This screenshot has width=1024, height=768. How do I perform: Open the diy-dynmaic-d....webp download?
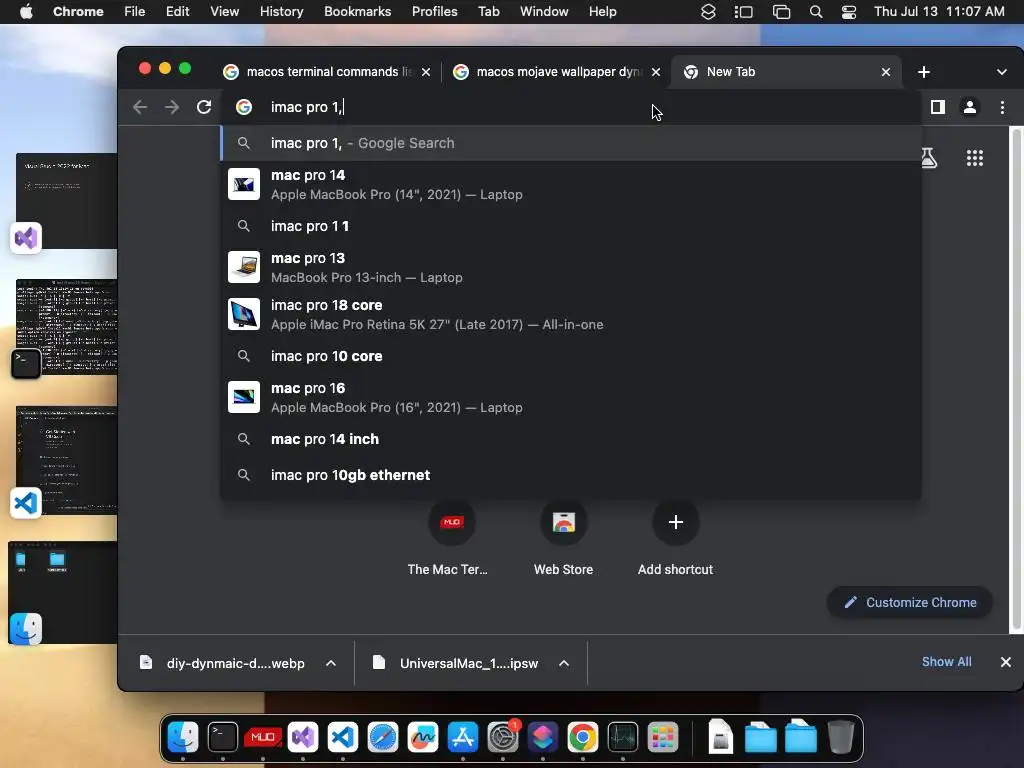[222, 664]
